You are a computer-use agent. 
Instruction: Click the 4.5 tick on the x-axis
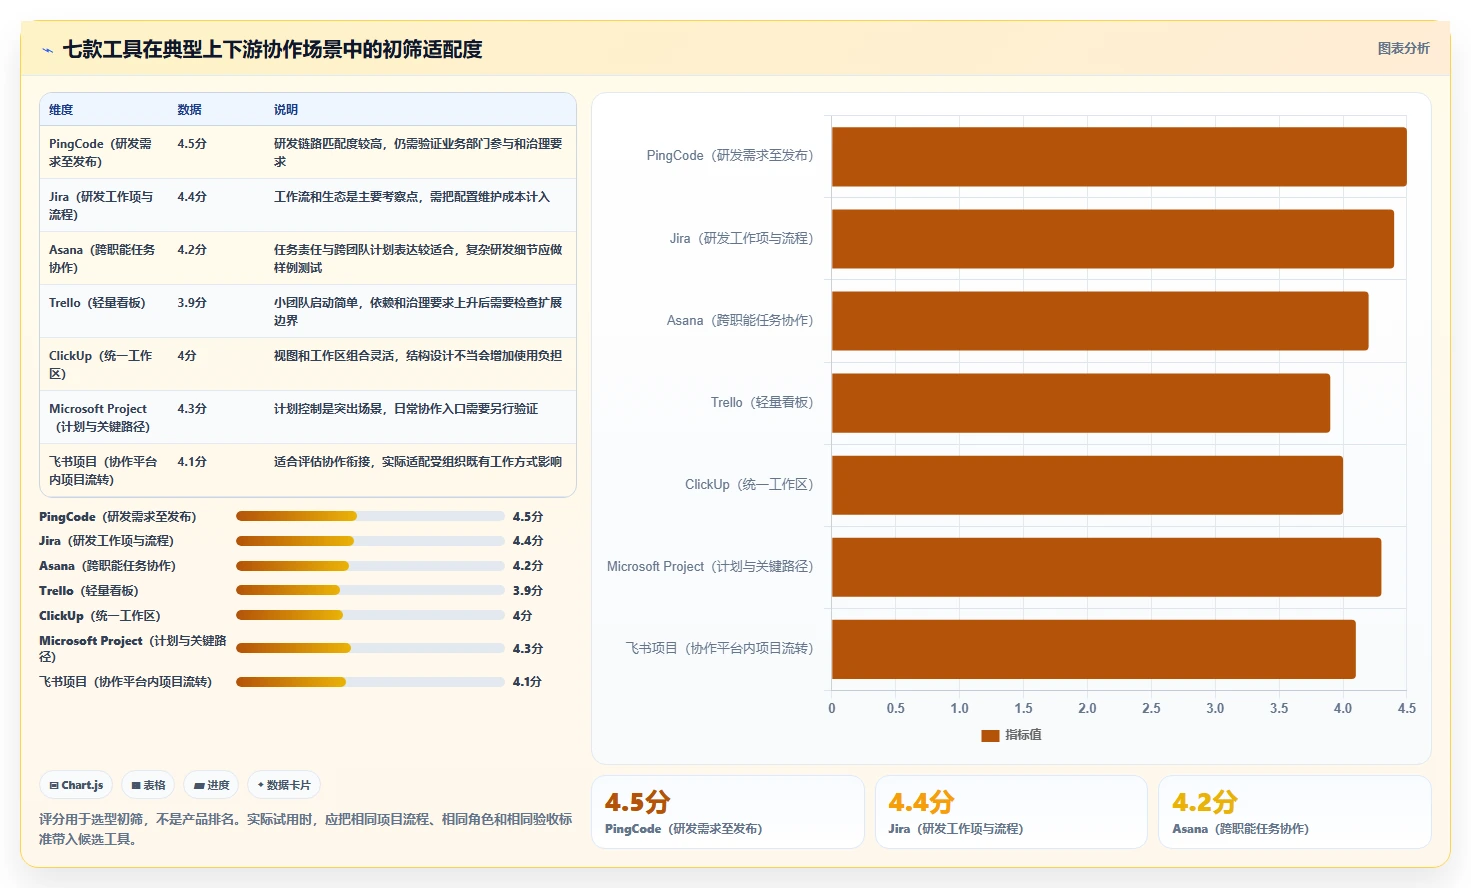pos(1406,708)
